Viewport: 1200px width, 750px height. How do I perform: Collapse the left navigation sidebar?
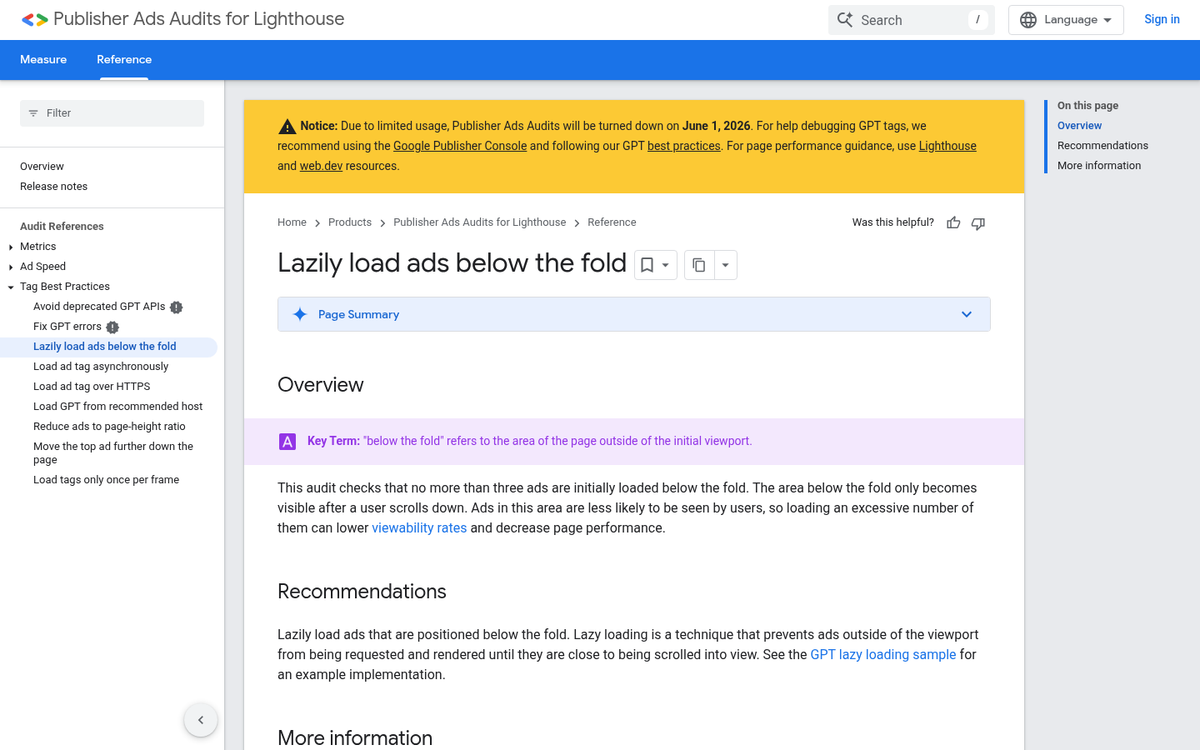pos(200,720)
